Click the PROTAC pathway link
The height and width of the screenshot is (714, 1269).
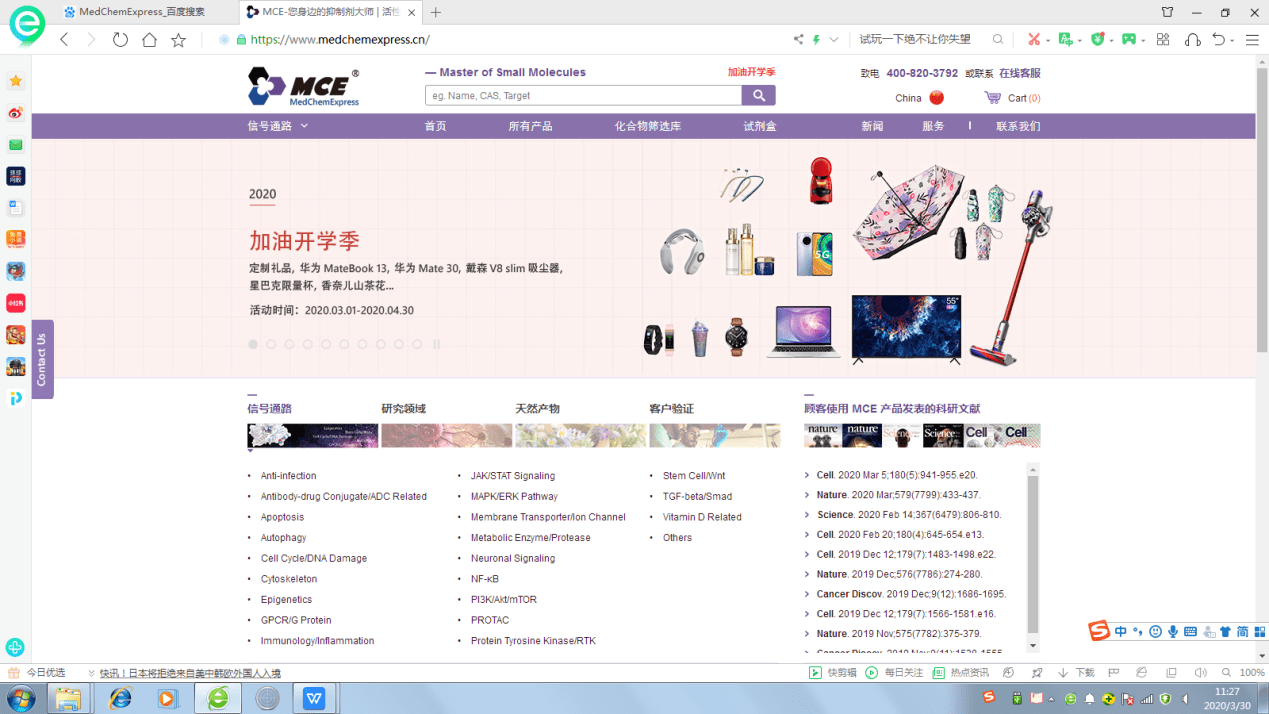490,620
